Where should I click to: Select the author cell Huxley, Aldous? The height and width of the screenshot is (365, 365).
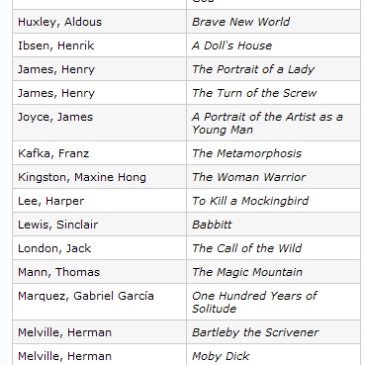(99, 22)
